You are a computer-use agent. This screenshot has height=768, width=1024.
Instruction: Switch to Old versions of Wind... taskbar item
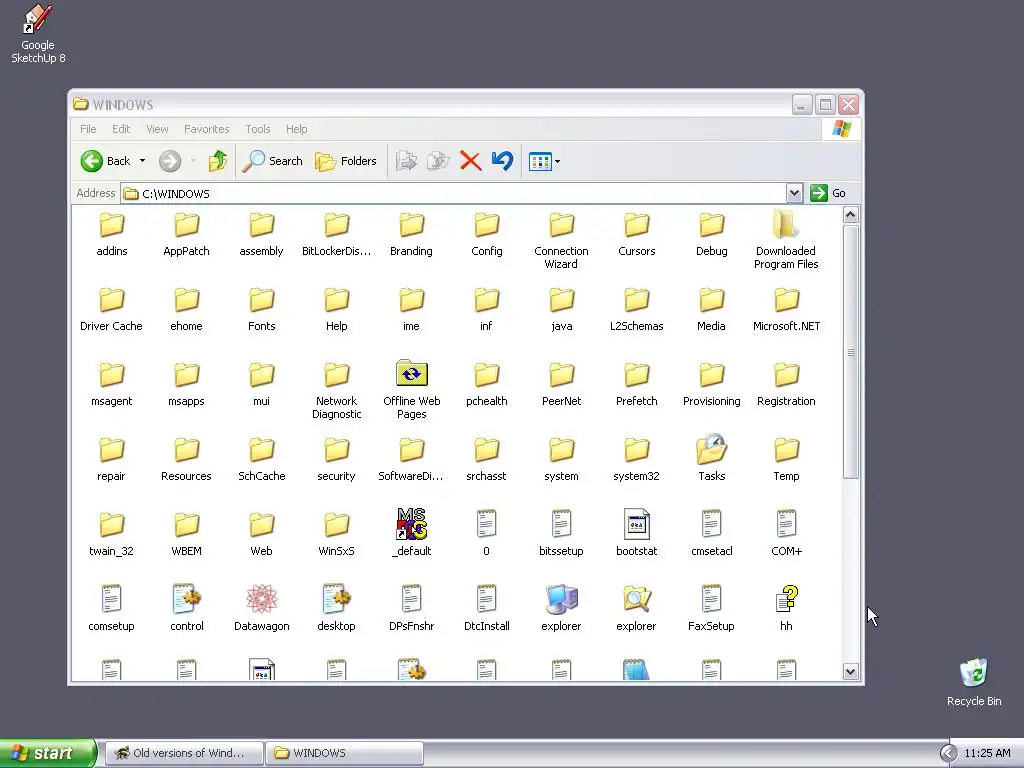tap(184, 753)
